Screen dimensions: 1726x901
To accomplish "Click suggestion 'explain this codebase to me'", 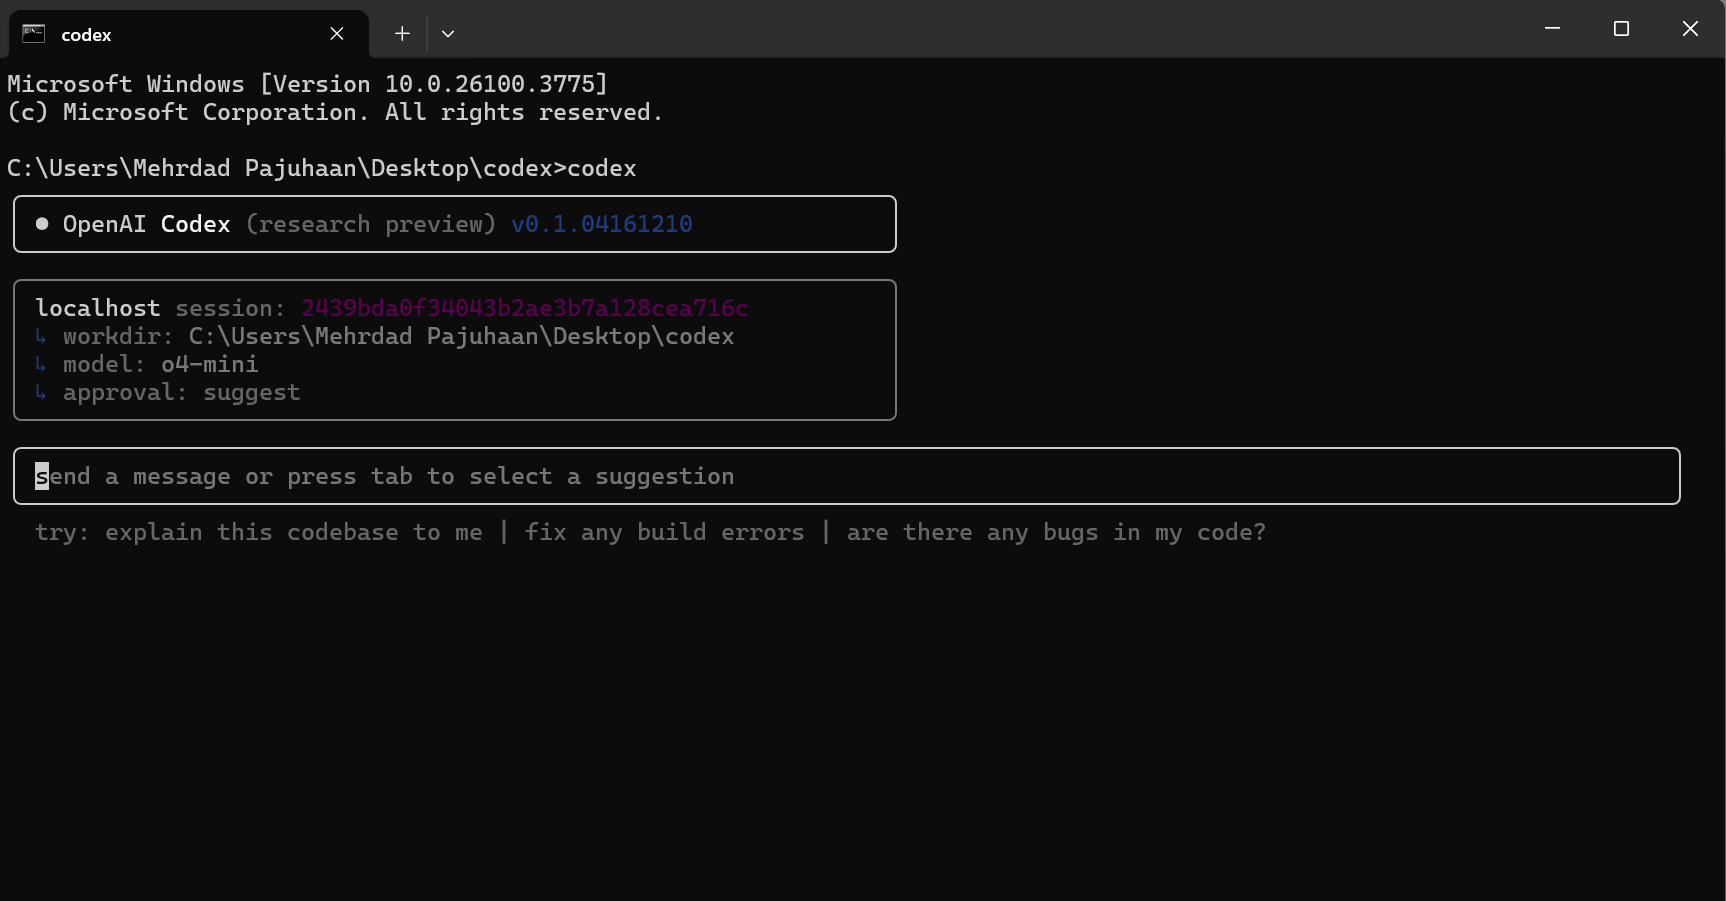I will pos(294,532).
